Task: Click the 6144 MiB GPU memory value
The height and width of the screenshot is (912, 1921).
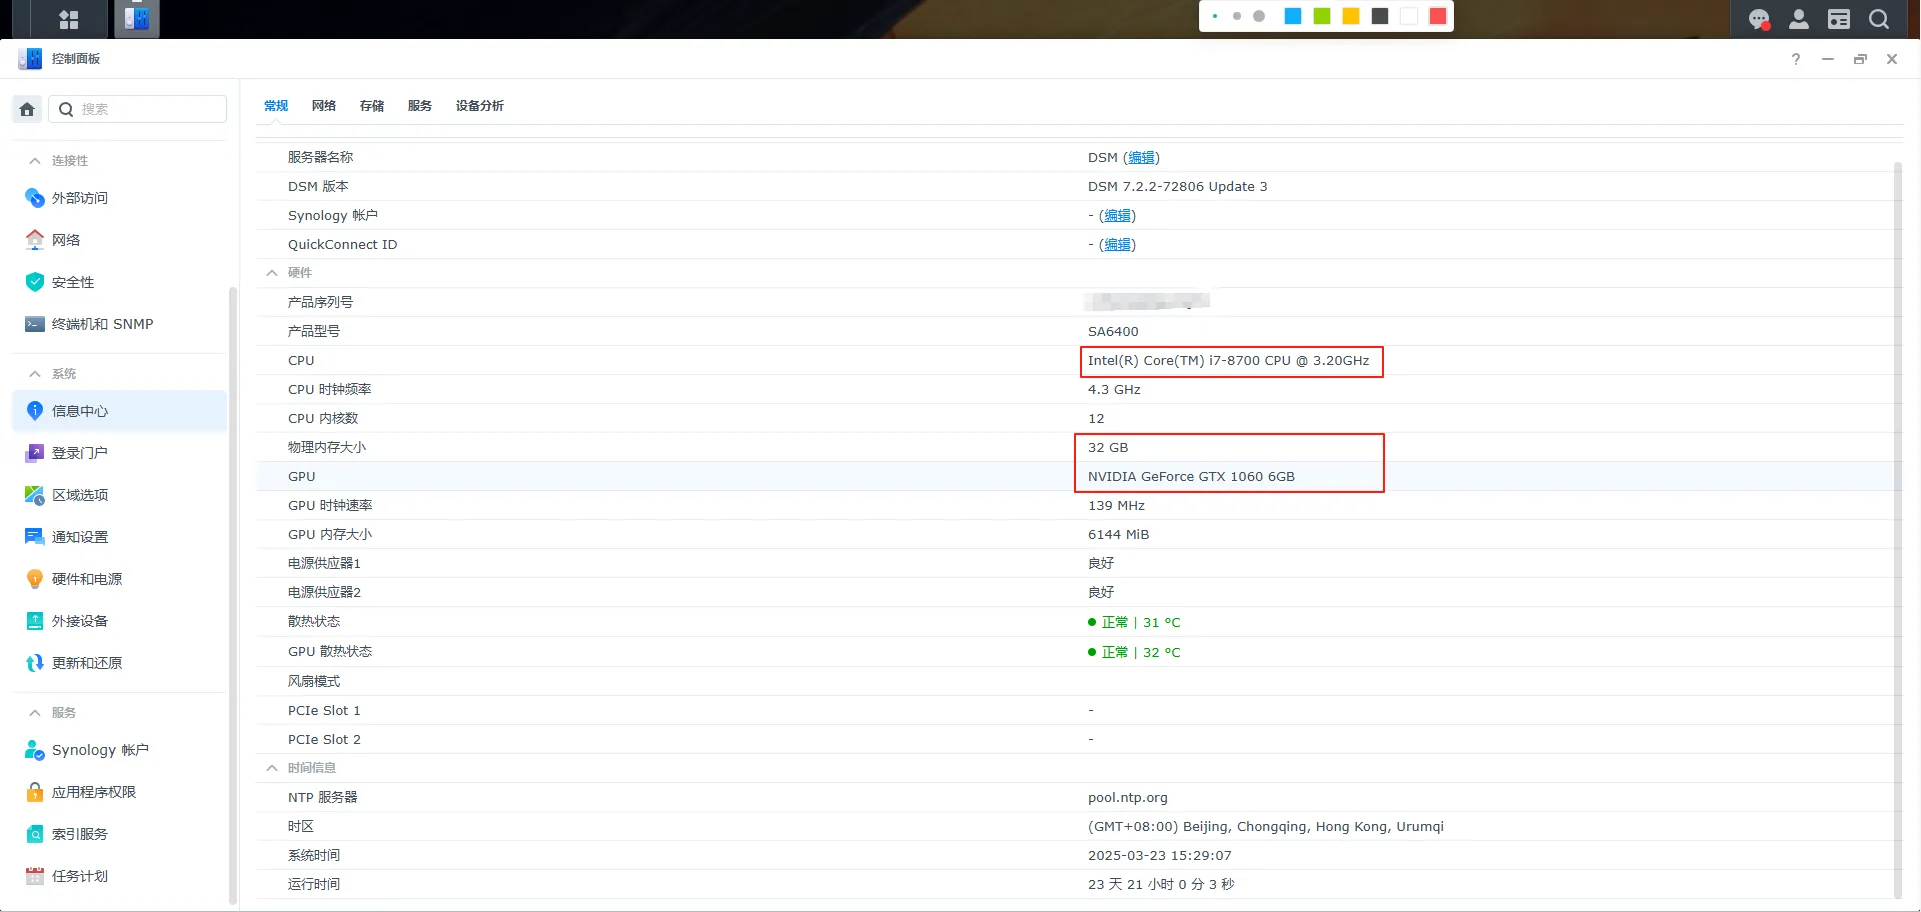Action: pyautogui.click(x=1118, y=535)
